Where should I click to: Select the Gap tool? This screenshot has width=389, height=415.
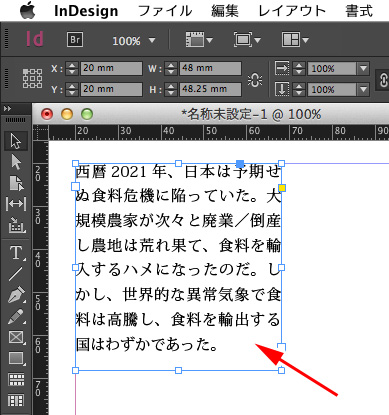[16, 204]
